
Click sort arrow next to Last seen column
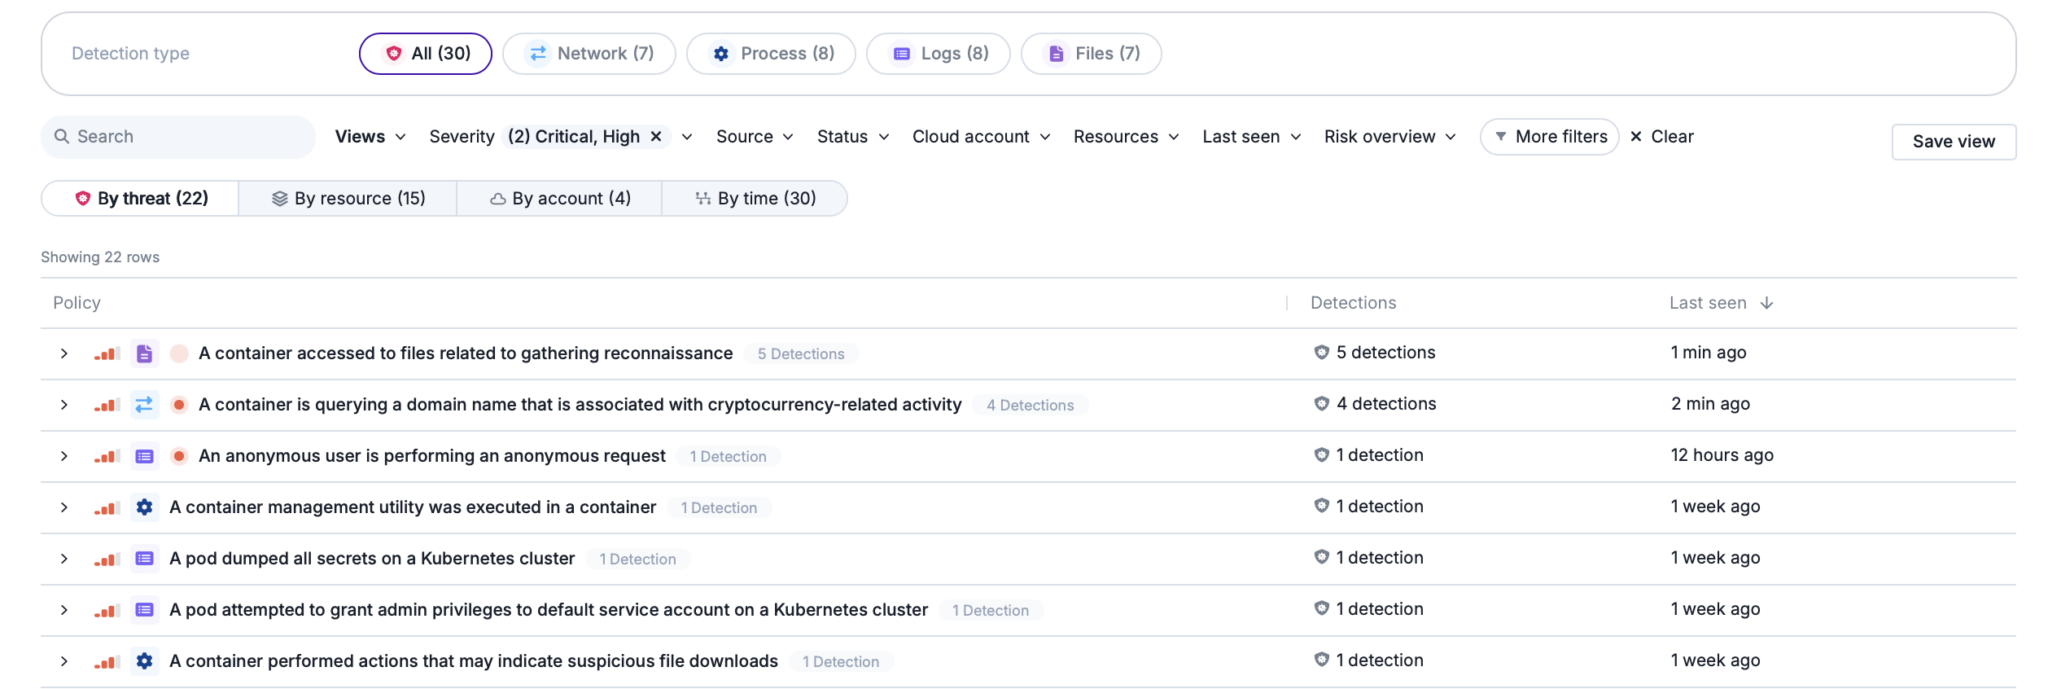[x=1766, y=303]
